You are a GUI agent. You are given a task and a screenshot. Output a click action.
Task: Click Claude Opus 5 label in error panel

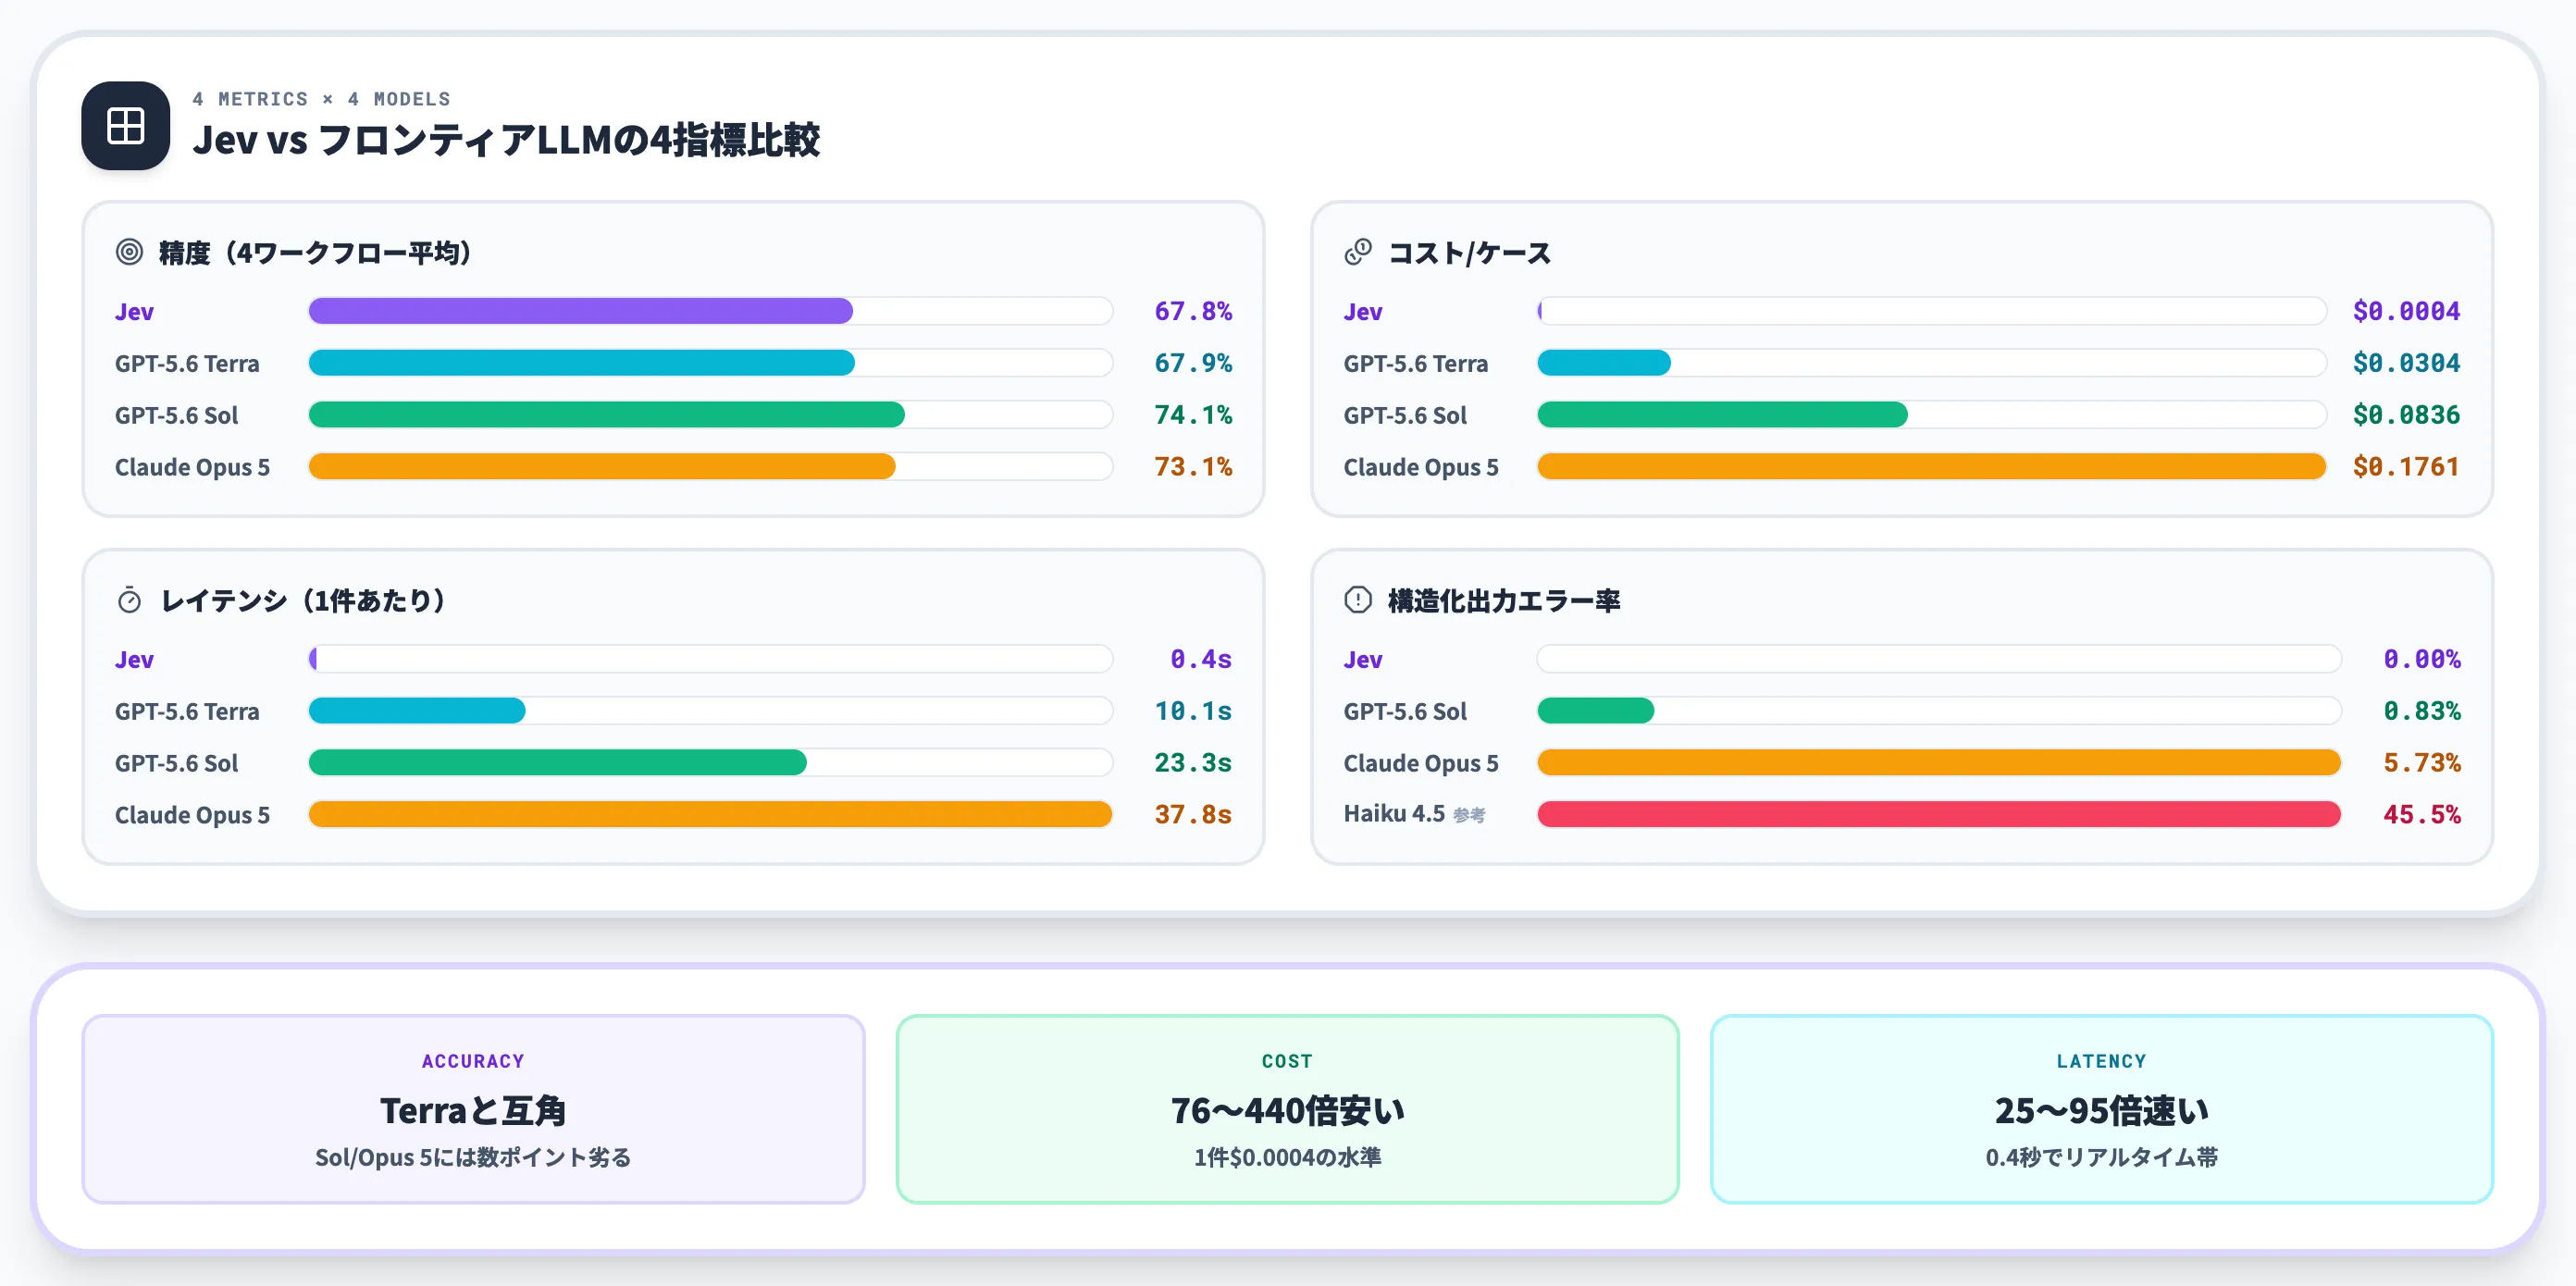click(1420, 762)
